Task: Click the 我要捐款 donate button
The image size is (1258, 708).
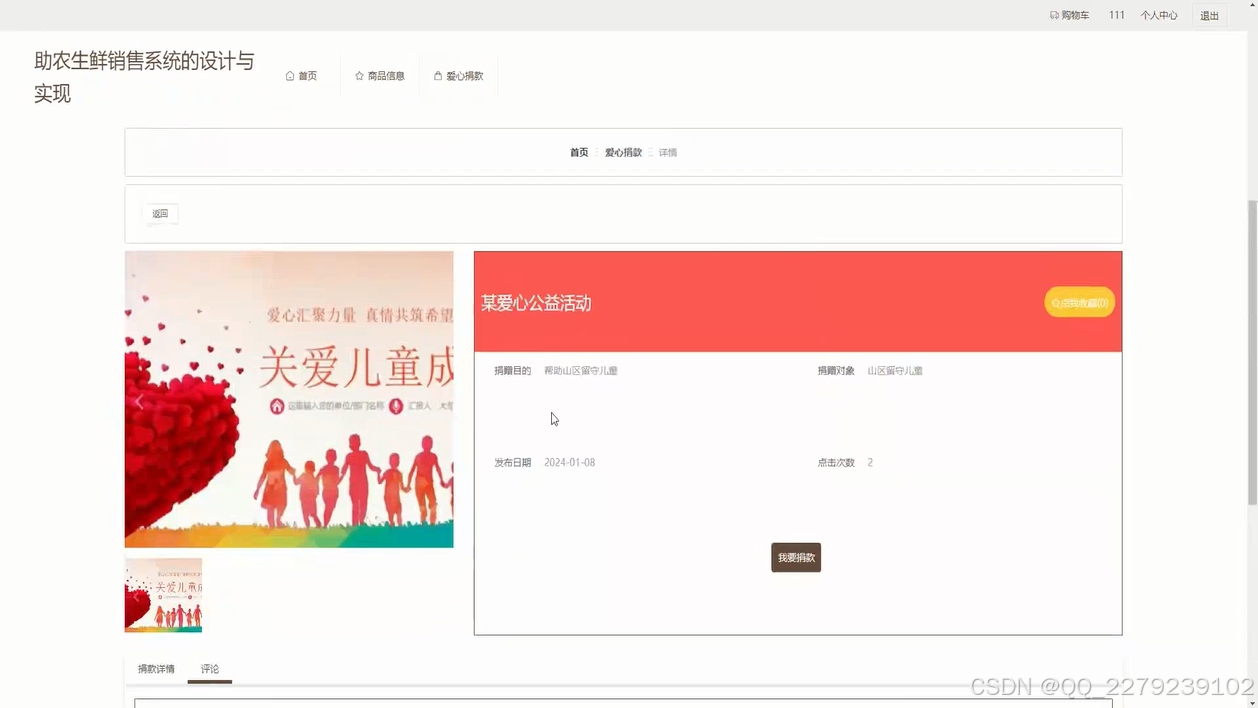Action: pyautogui.click(x=796, y=558)
